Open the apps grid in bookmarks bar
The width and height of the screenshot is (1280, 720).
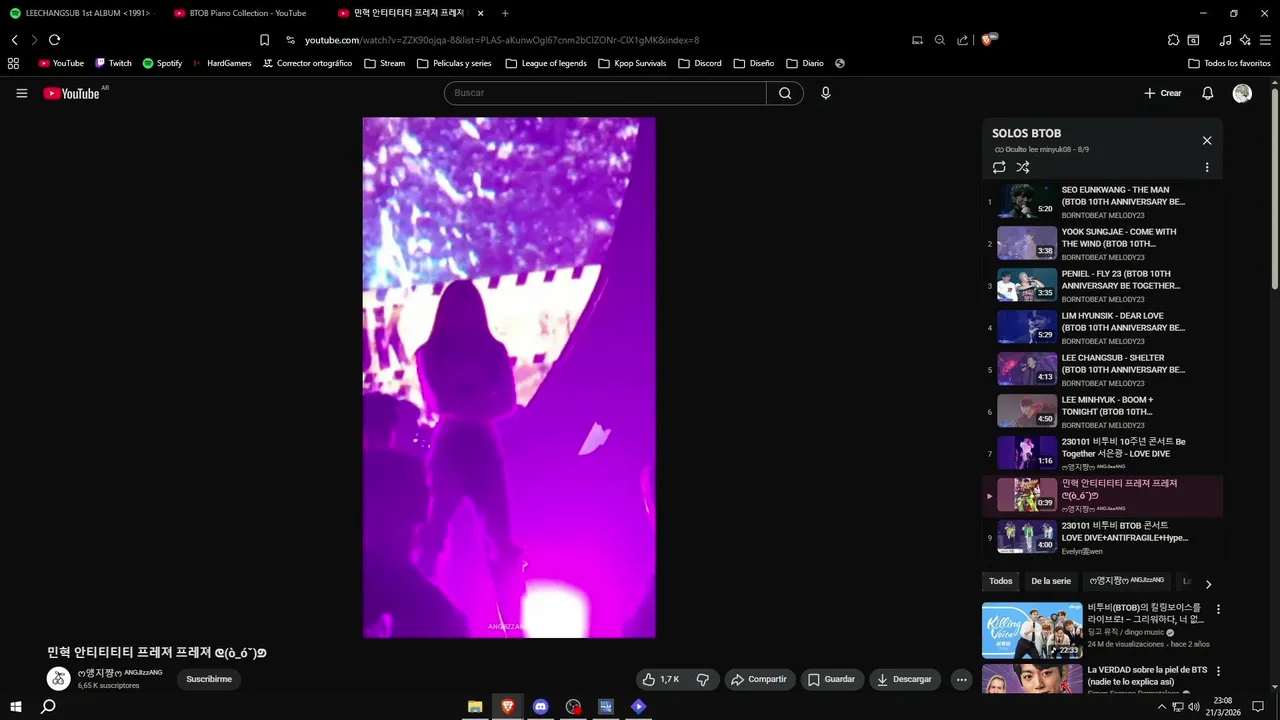click(x=13, y=63)
